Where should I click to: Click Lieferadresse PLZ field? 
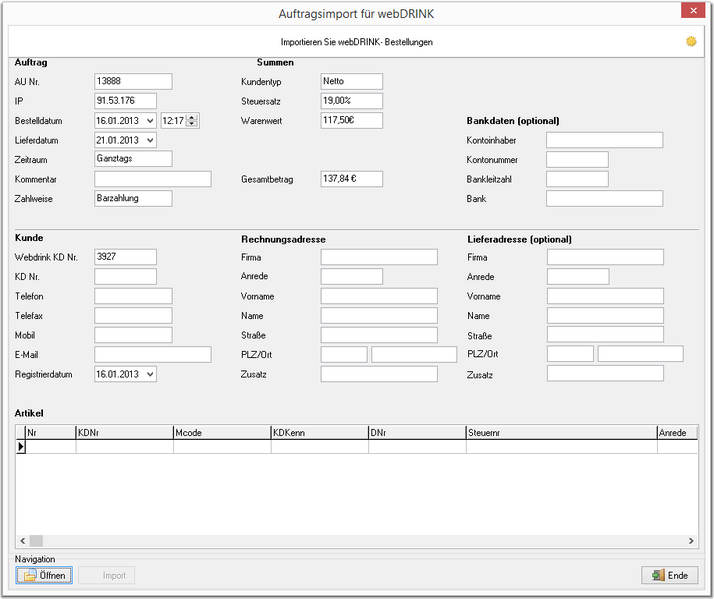[570, 354]
